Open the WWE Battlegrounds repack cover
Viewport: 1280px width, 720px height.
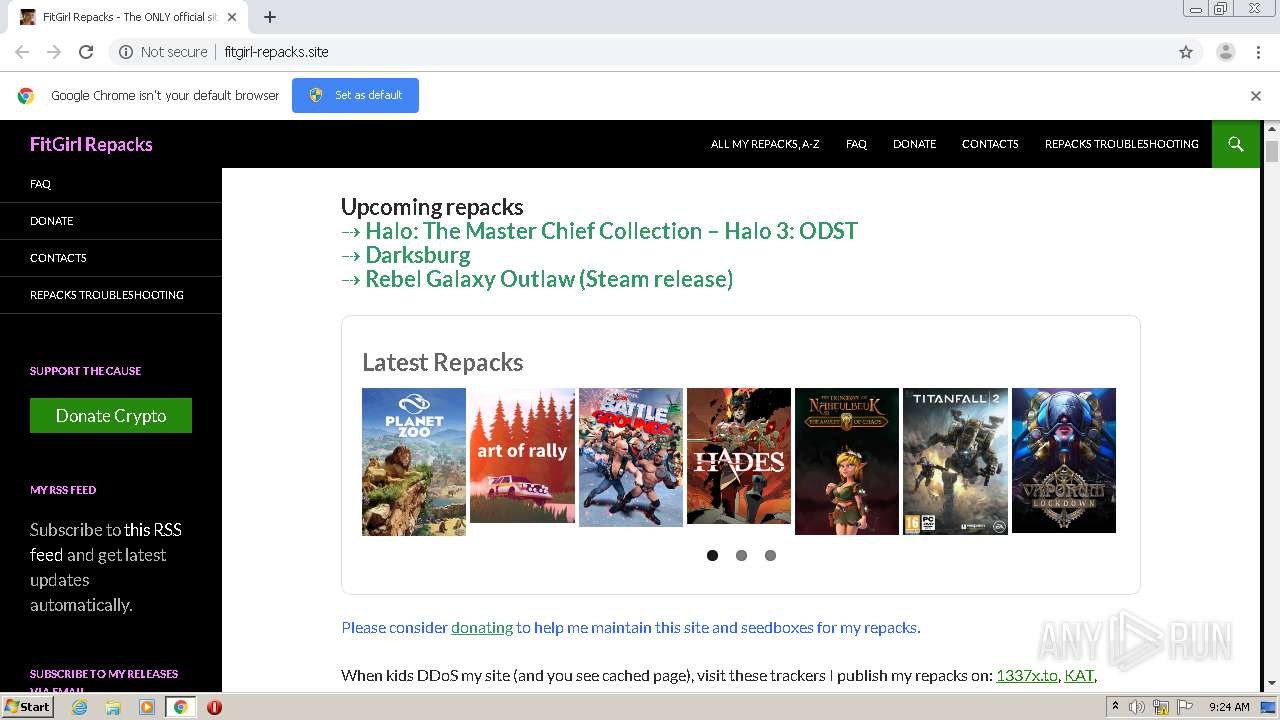(x=631, y=457)
